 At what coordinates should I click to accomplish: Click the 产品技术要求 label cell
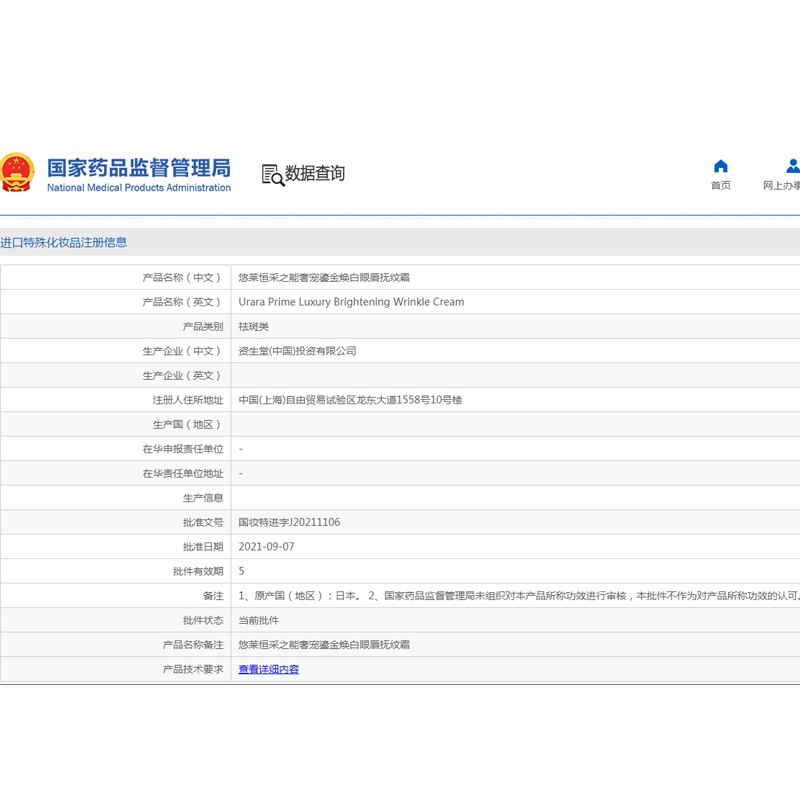pyautogui.click(x=116, y=669)
